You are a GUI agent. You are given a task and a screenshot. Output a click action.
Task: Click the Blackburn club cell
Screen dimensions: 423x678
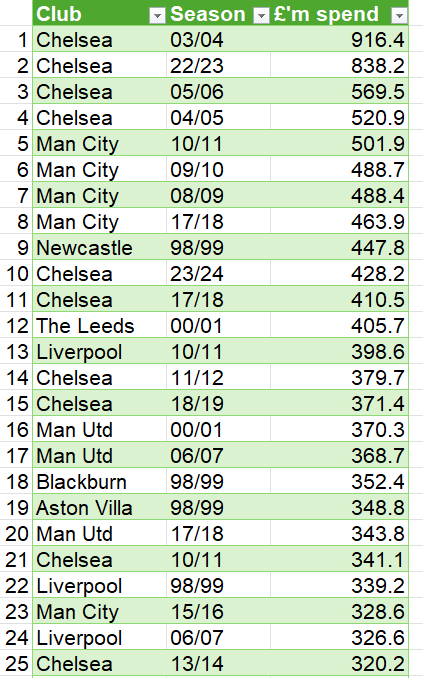[99, 481]
